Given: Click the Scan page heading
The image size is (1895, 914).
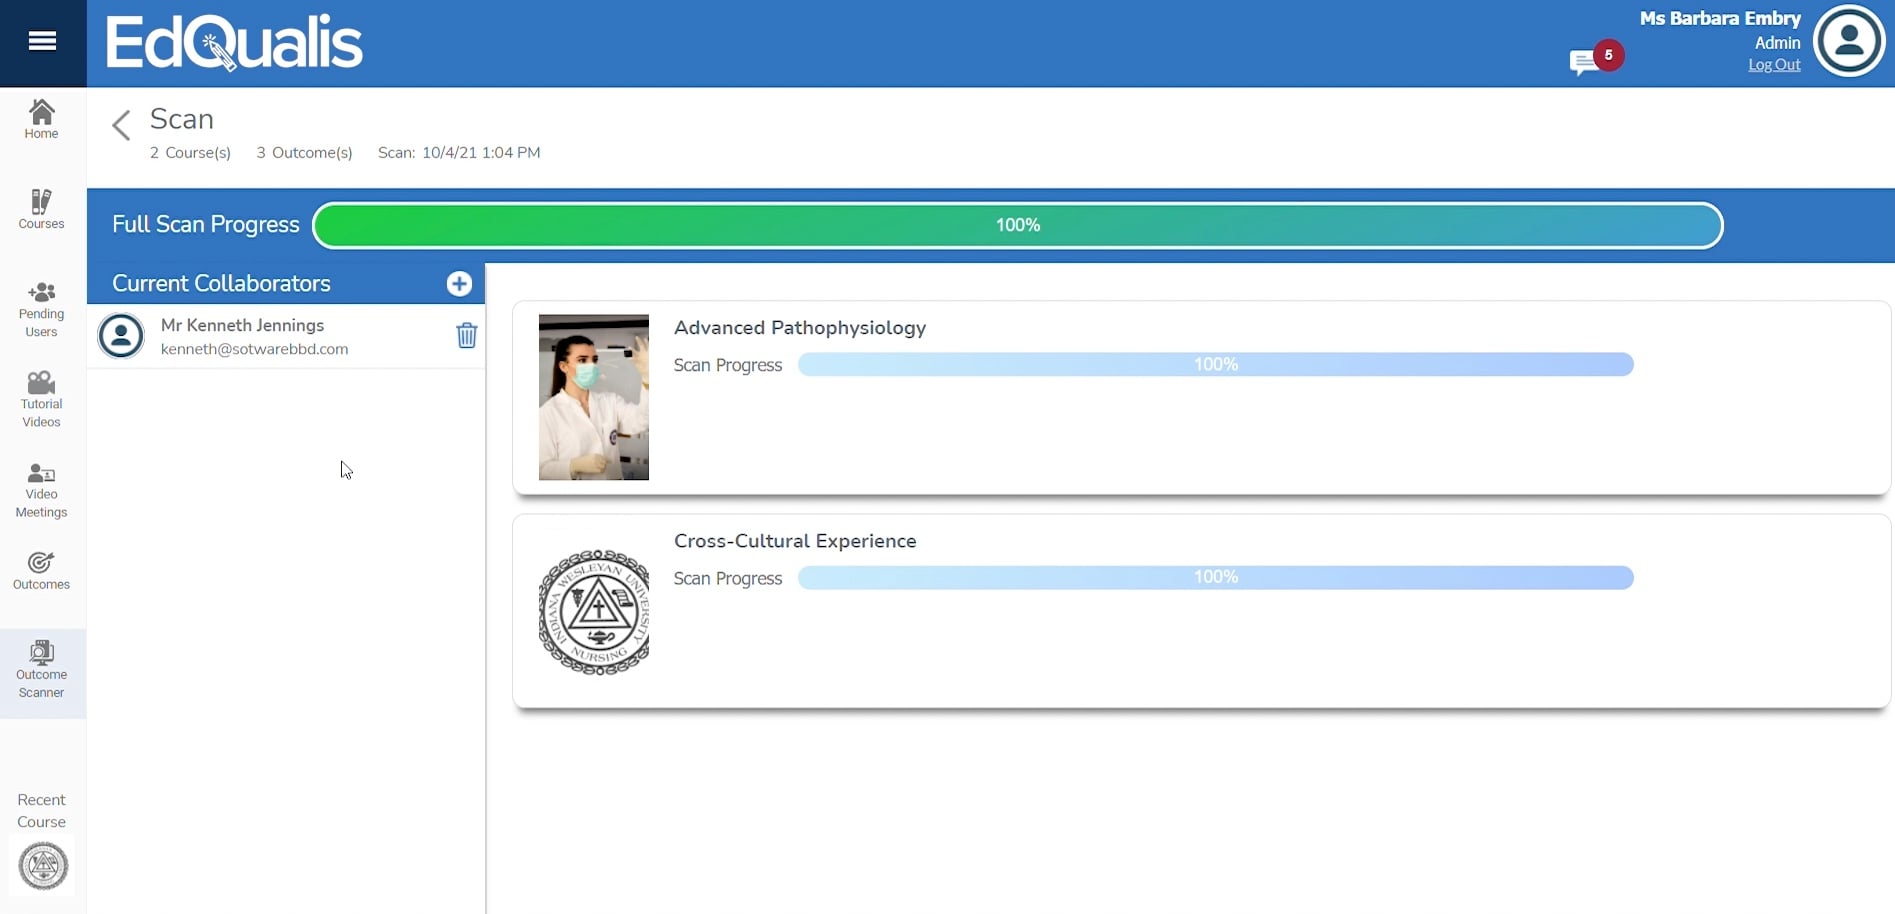Looking at the screenshot, I should tap(182, 119).
